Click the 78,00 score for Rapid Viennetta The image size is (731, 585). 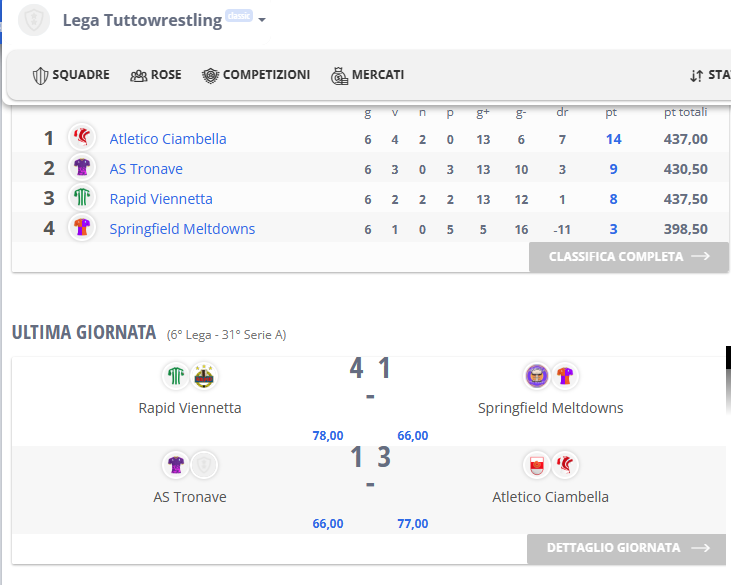pyautogui.click(x=328, y=436)
